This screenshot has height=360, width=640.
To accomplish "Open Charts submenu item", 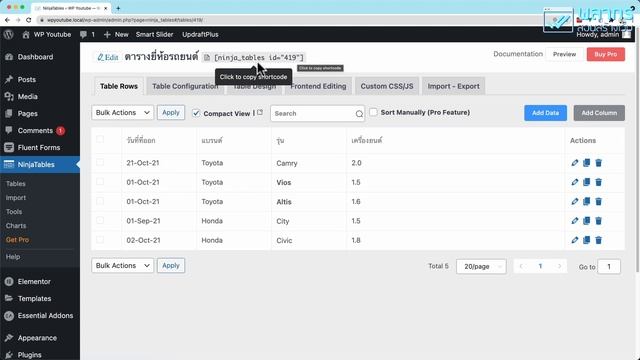I will (x=16, y=225).
